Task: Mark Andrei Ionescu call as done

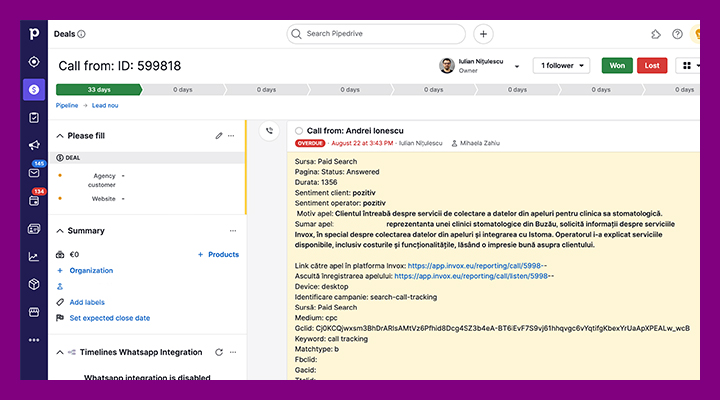Action: (299, 131)
